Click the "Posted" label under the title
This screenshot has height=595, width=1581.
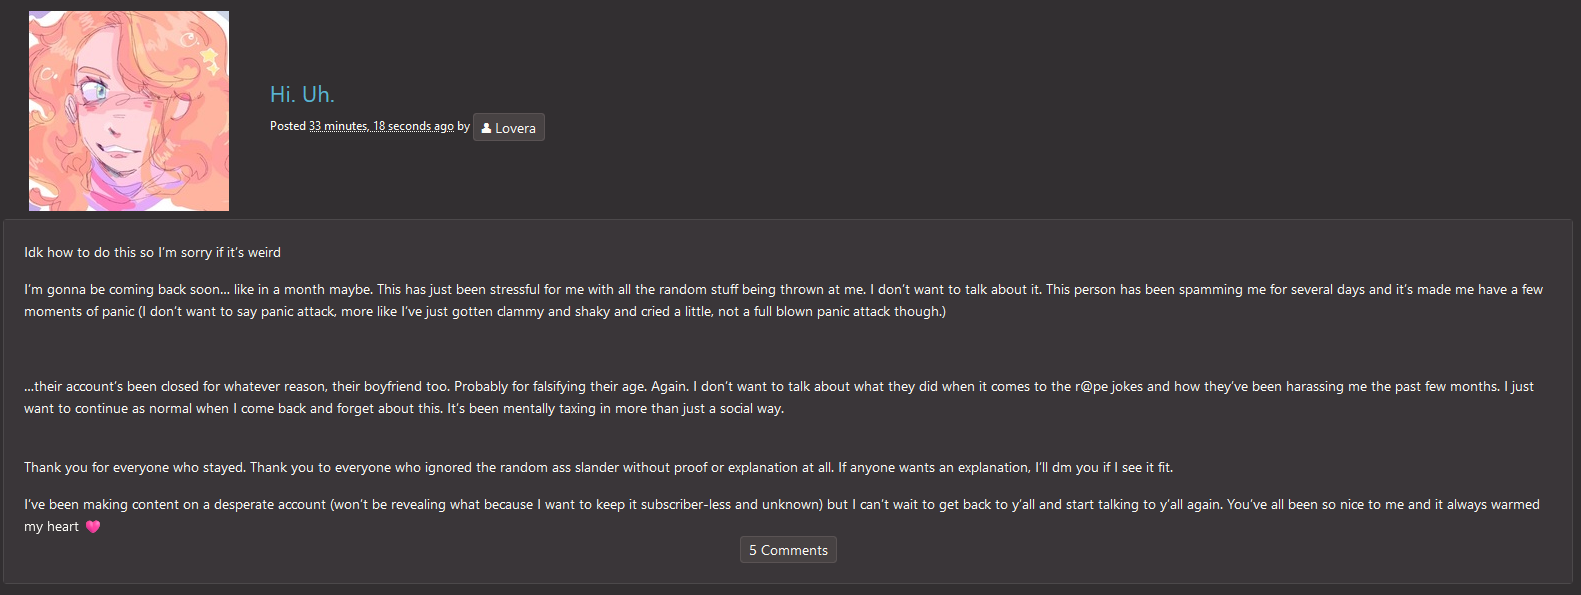pyautogui.click(x=287, y=126)
